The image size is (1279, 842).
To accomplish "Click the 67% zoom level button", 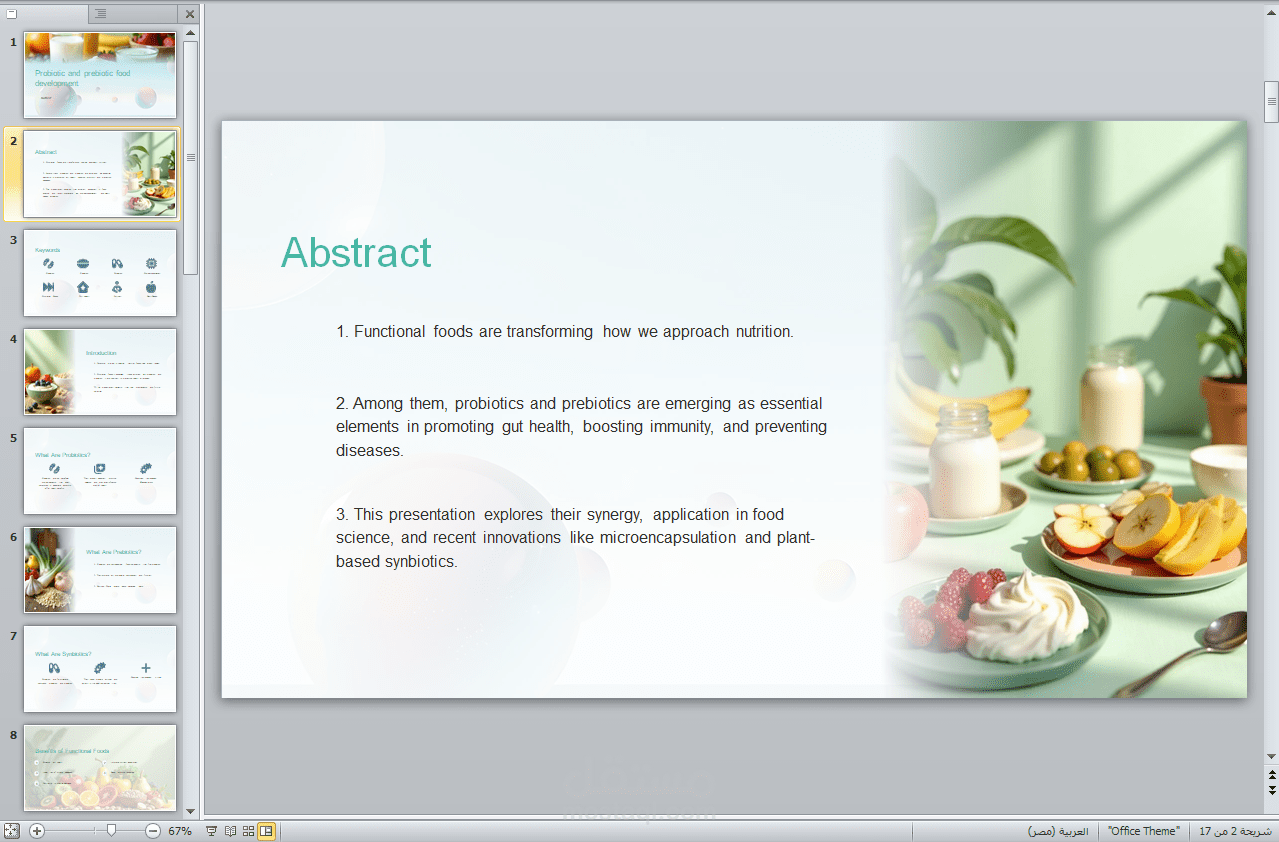I will tap(180, 831).
